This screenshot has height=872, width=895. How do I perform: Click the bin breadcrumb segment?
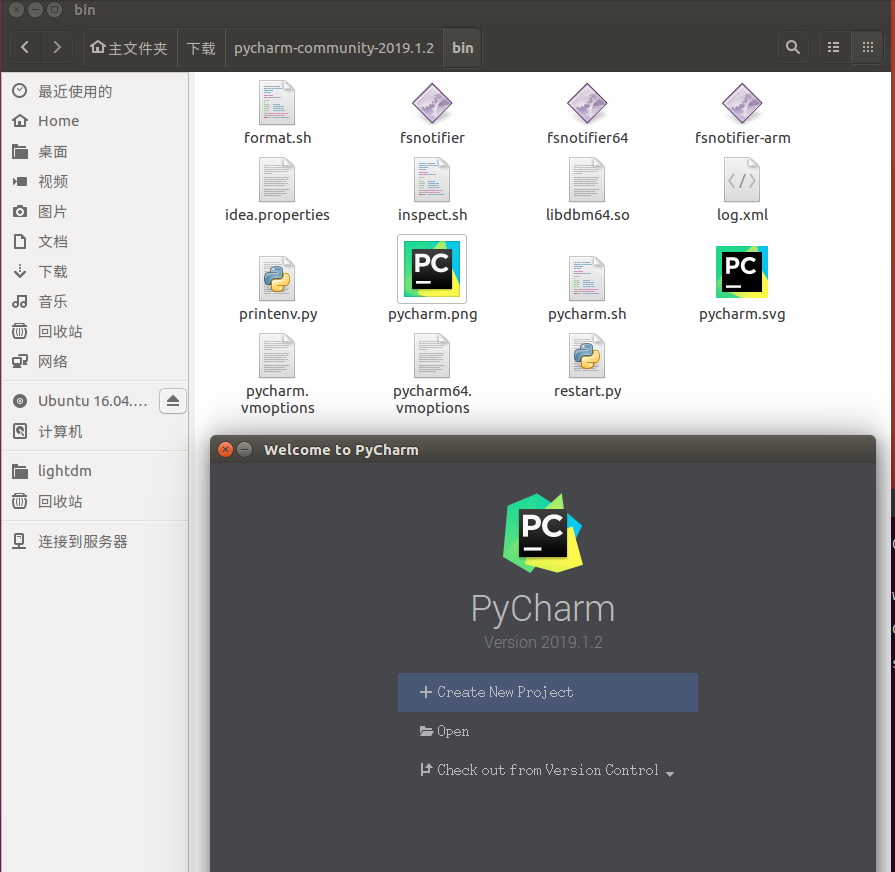point(462,48)
